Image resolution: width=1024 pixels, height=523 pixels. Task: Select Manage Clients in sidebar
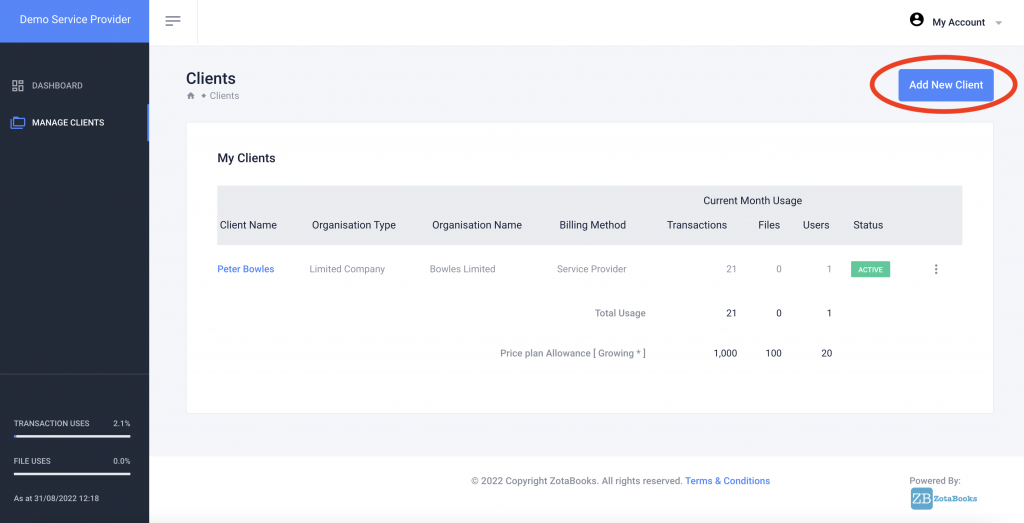coord(67,123)
